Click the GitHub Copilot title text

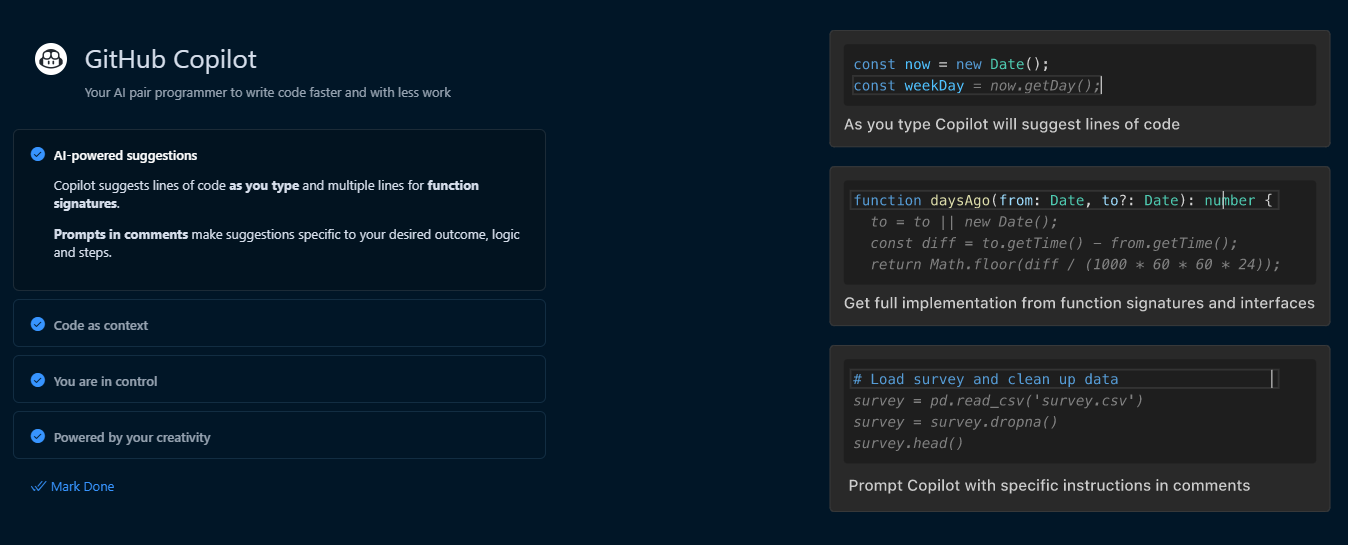click(171, 59)
